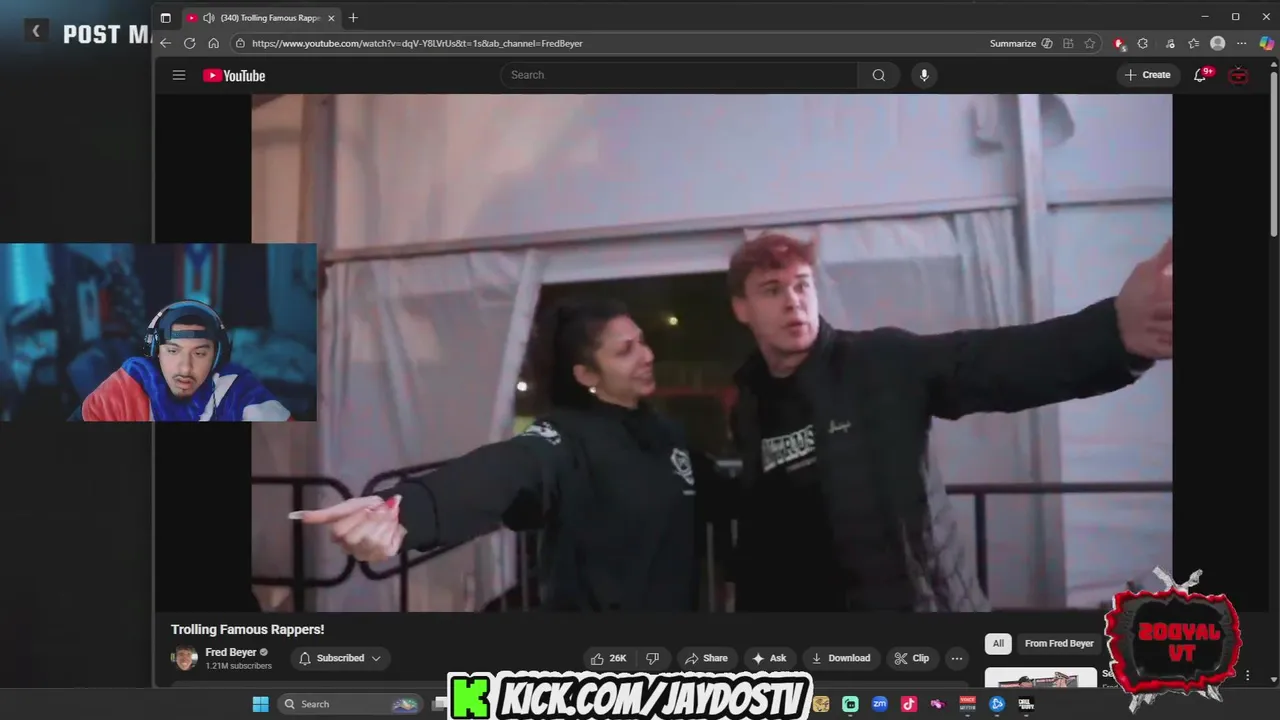The height and width of the screenshot is (720, 1280).
Task: Mute the tab using speaker icon
Action: [208, 18]
